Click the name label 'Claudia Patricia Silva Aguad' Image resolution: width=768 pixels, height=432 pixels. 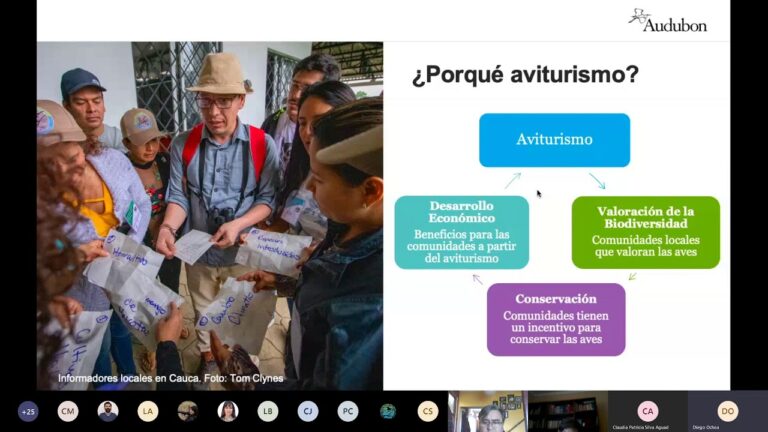point(640,428)
